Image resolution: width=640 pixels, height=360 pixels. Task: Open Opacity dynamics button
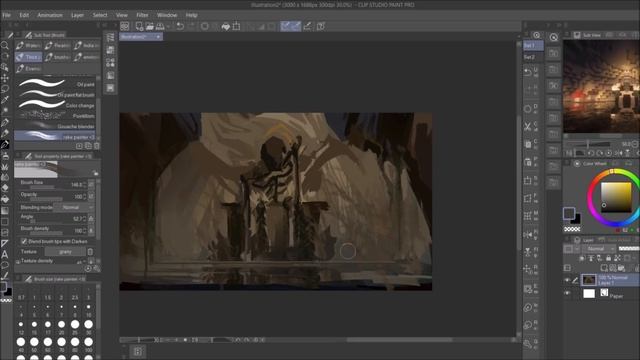point(91,196)
